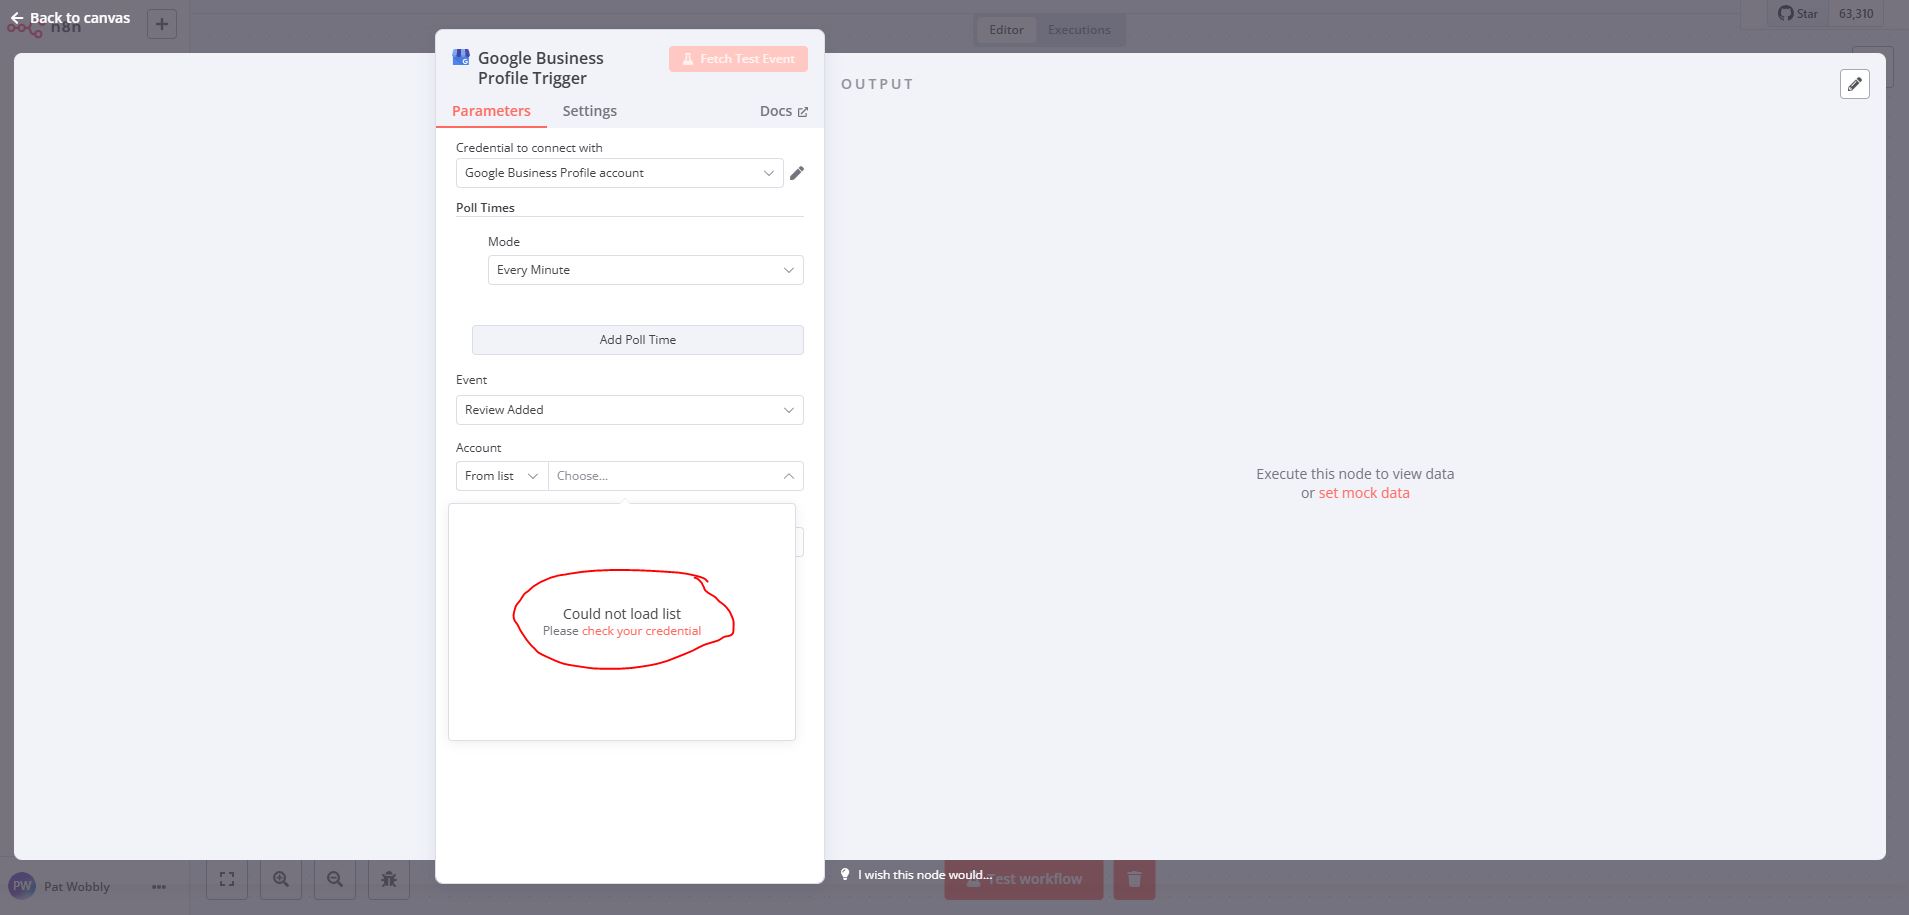Open the user menu three dots
The height and width of the screenshot is (915, 1909).
[x=158, y=887]
